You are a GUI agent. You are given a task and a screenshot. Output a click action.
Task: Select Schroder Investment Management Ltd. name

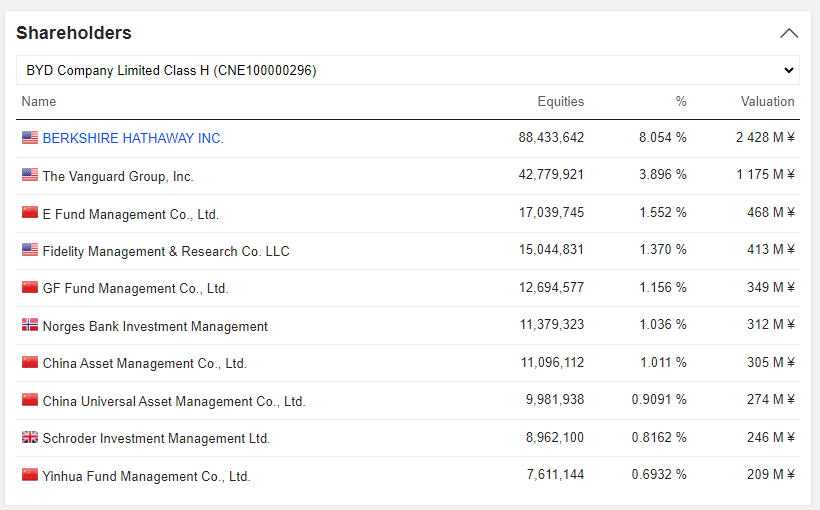click(156, 438)
